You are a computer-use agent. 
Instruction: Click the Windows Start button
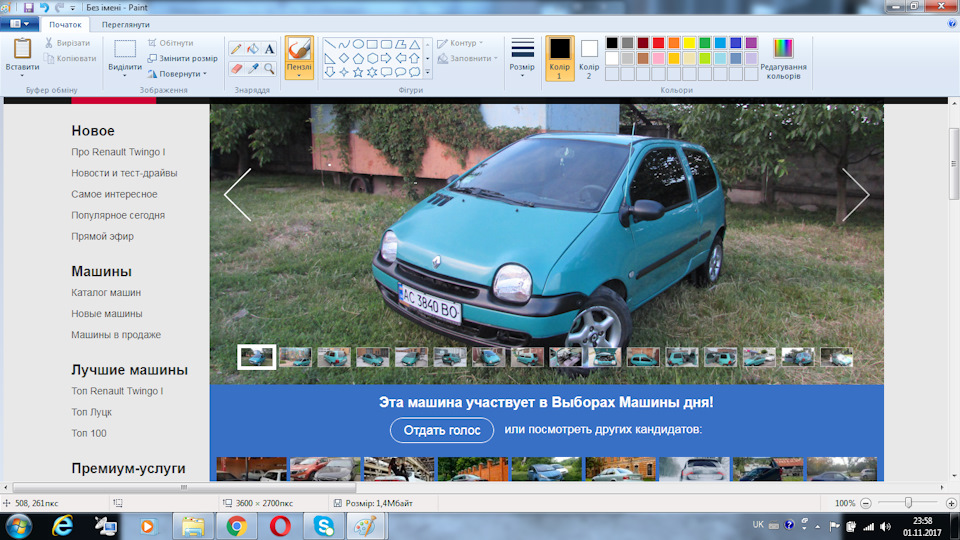click(x=18, y=526)
